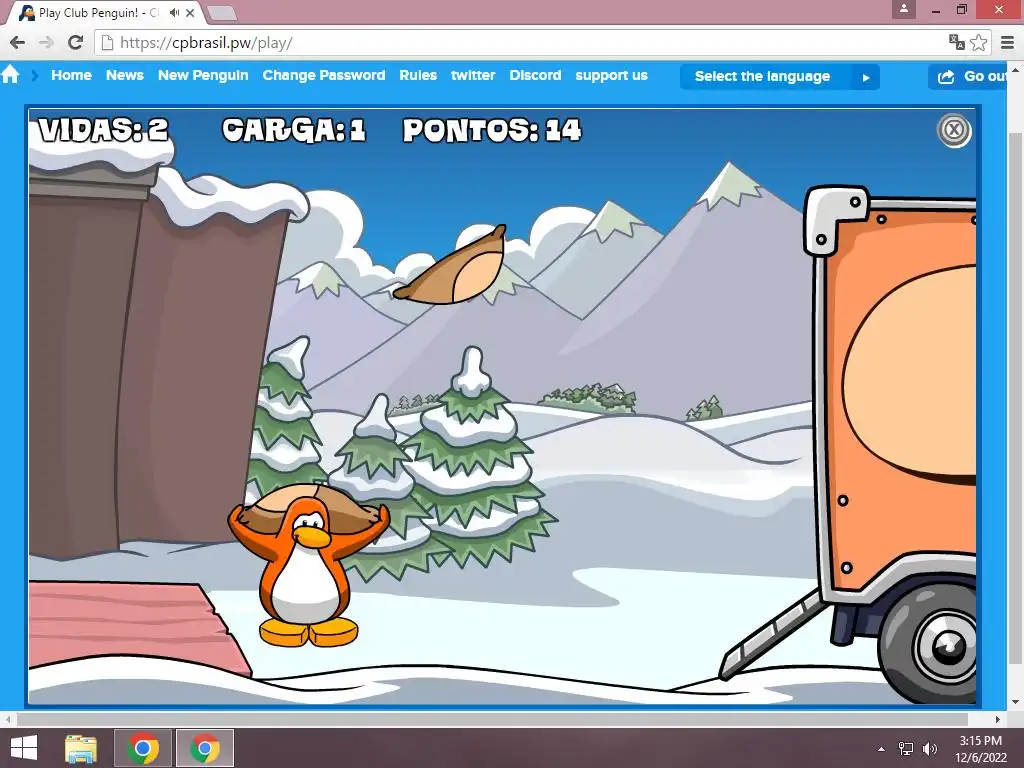Click the CARGA: 1 load counter

[293, 129]
